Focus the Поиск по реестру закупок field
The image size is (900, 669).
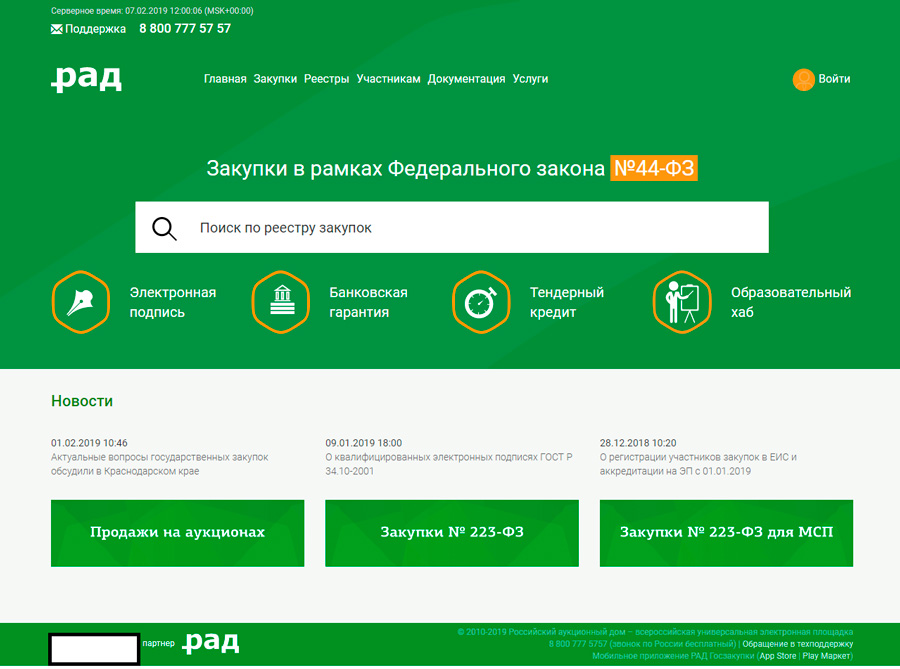[x=470, y=228]
